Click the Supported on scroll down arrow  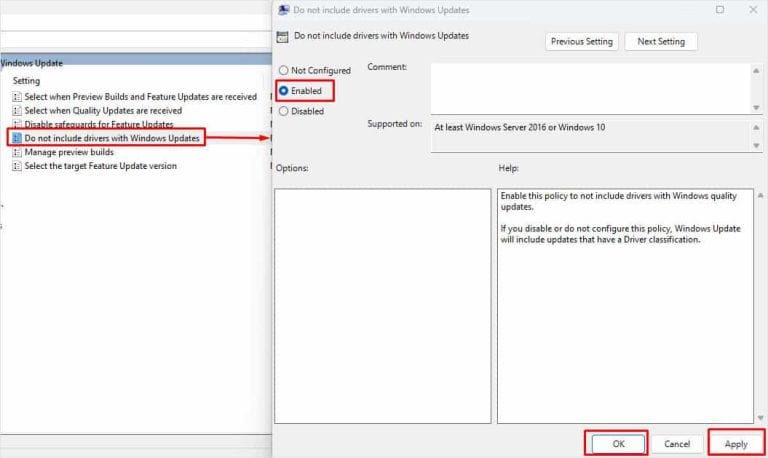pyautogui.click(x=756, y=146)
